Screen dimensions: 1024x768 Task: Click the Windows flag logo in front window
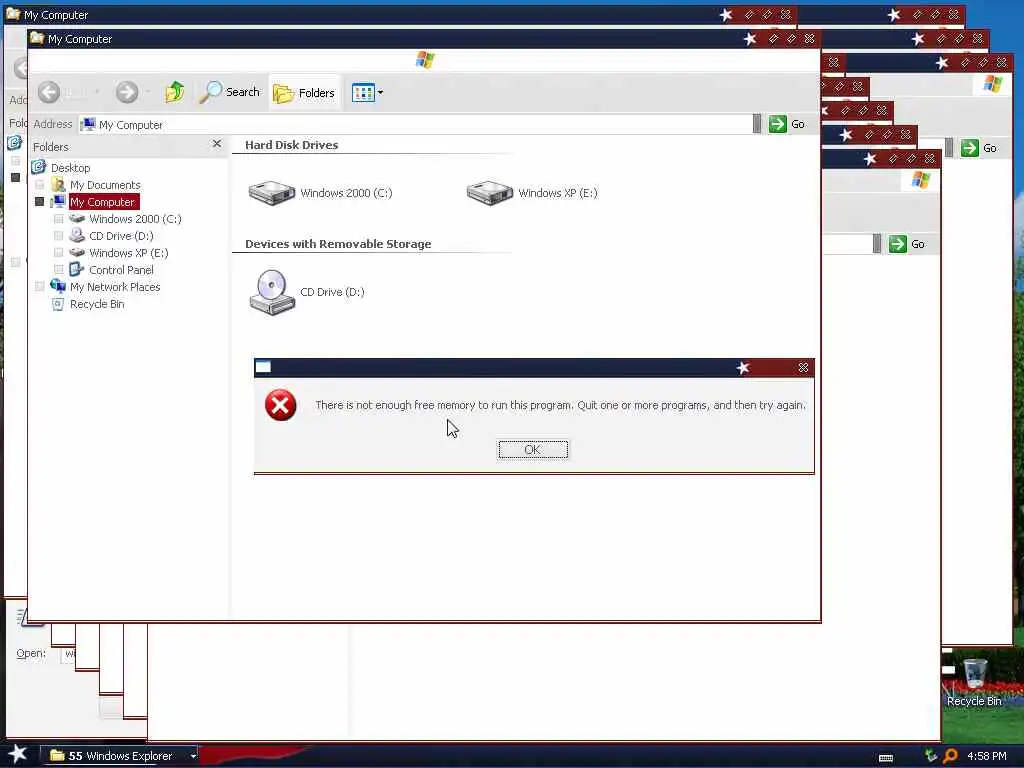(x=425, y=60)
